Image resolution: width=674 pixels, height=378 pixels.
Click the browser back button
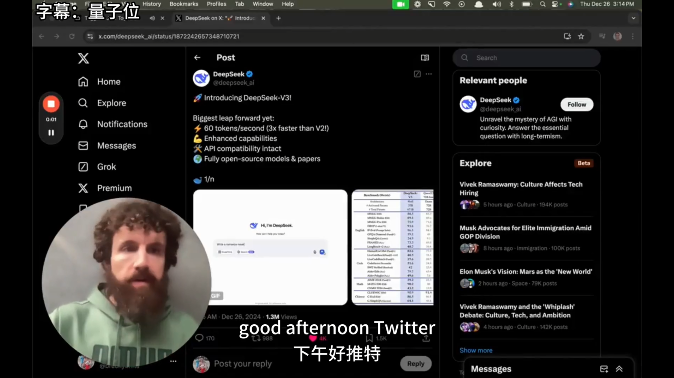click(x=42, y=37)
